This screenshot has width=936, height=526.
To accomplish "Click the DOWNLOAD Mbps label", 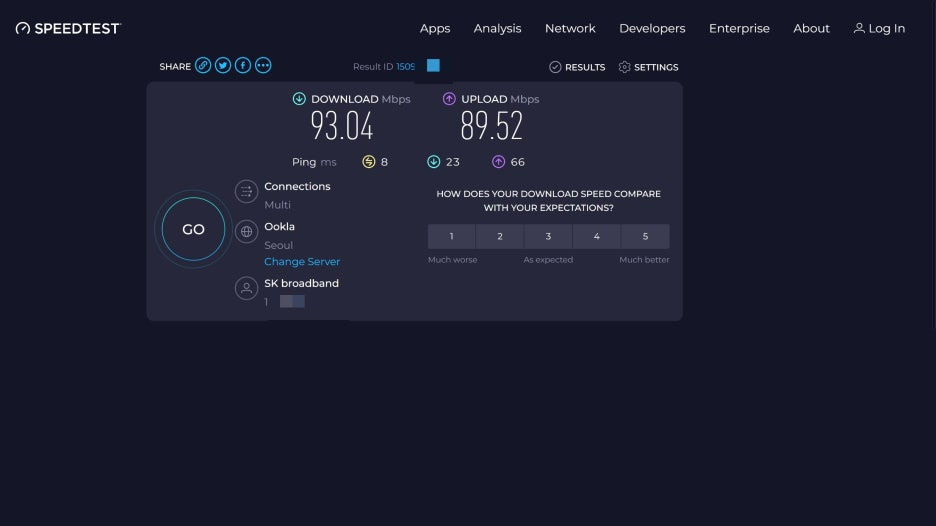I will pos(361,99).
